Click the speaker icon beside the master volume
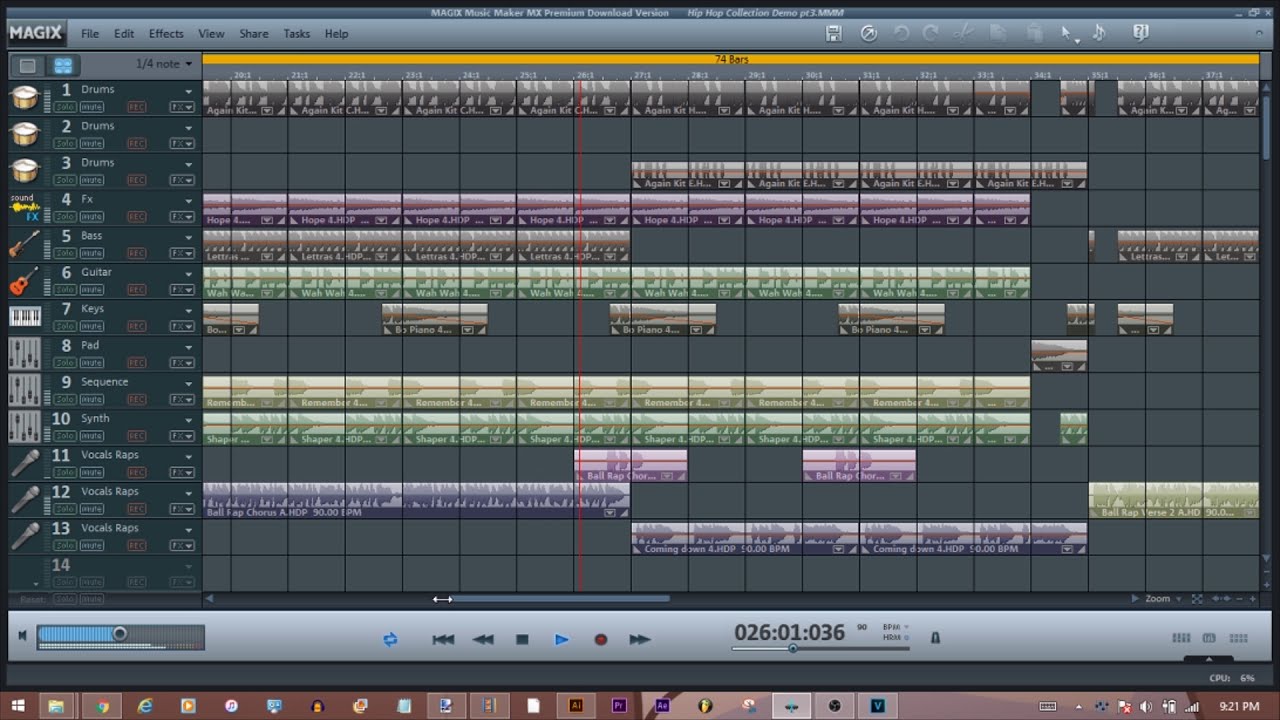Viewport: 1280px width, 720px height. point(22,636)
